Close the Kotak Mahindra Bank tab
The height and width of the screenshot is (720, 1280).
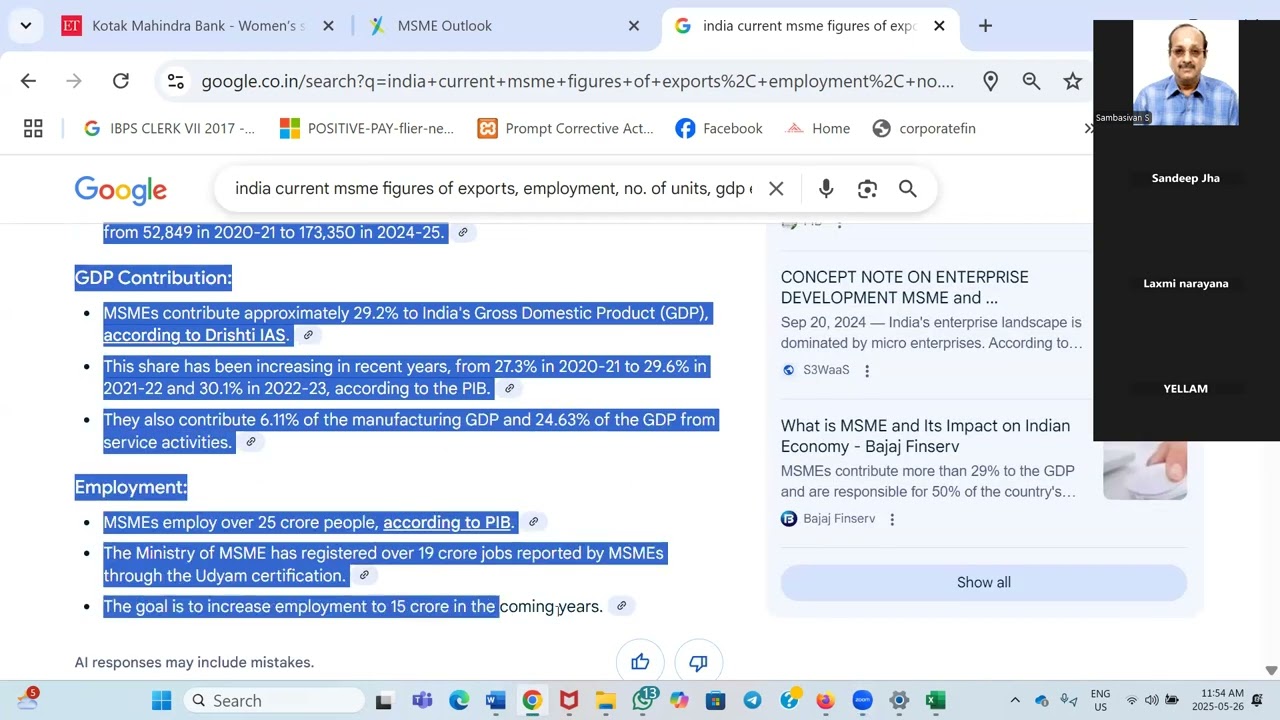pos(328,26)
